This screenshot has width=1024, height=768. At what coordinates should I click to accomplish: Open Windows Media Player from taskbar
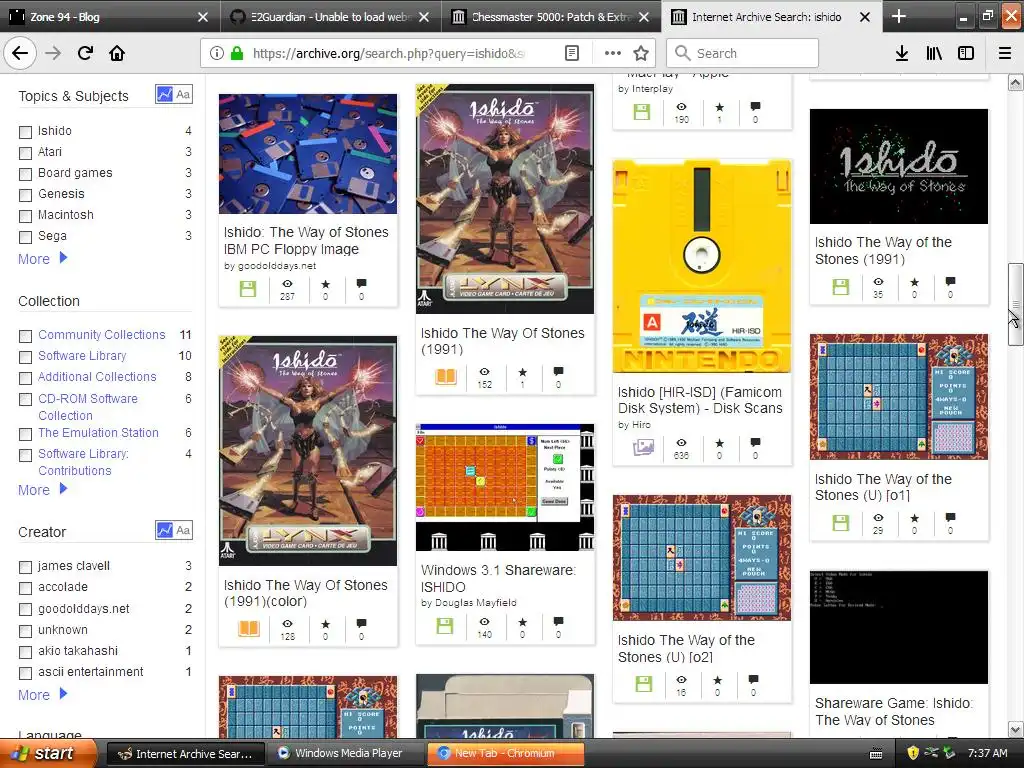[x=345, y=753]
